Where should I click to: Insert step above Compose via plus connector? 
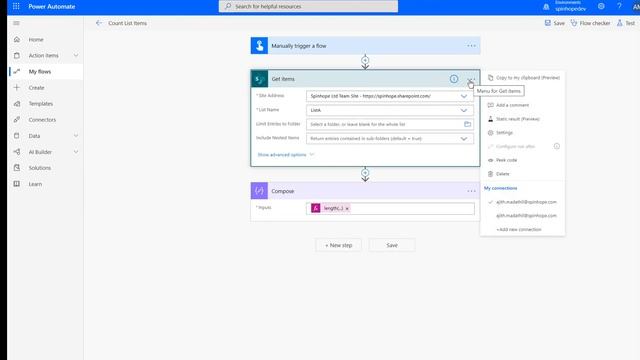pos(365,173)
